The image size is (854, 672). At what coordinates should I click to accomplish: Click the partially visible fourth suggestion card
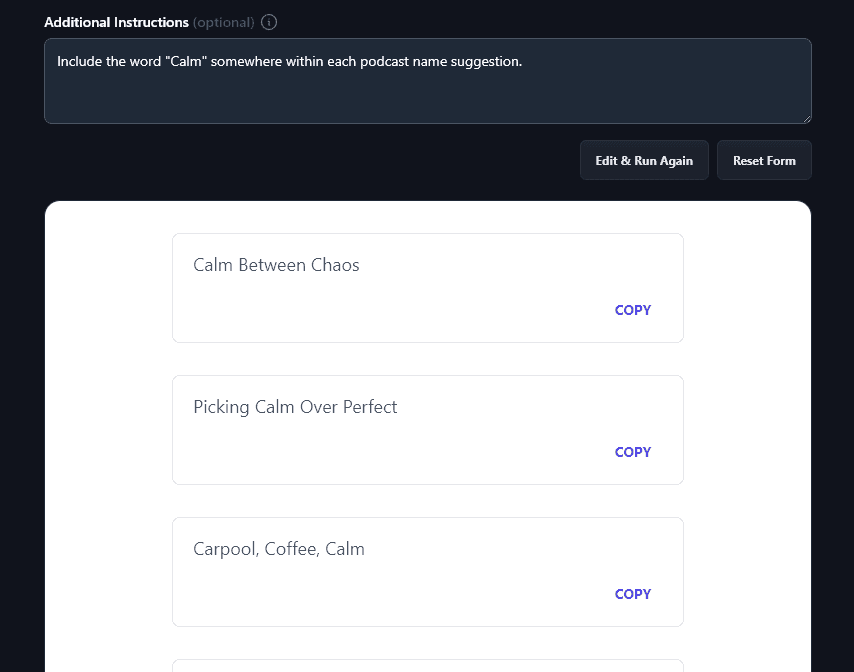click(427, 665)
